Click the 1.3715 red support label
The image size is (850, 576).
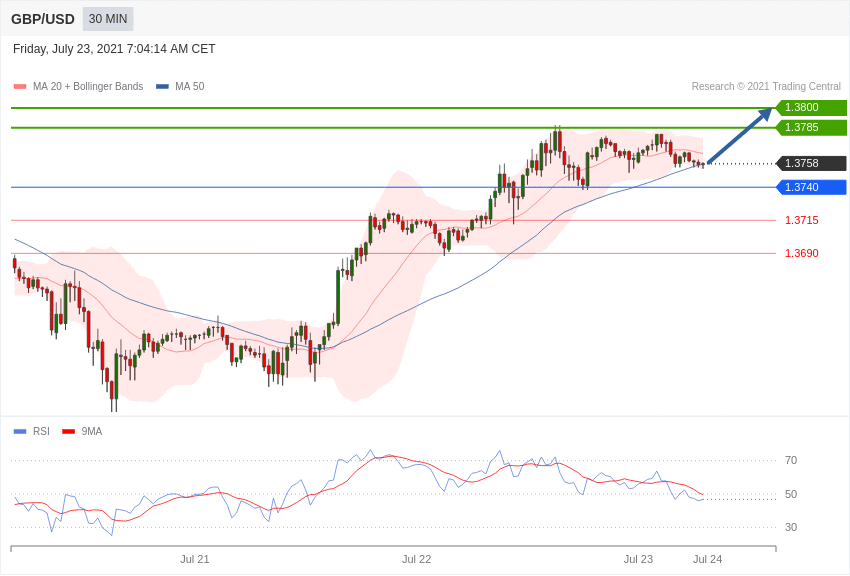802,221
